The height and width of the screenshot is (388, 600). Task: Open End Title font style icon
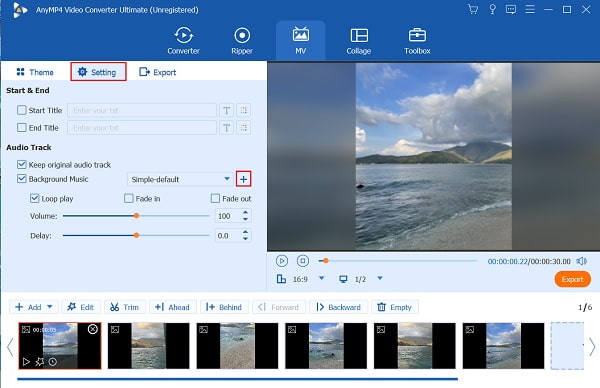tap(227, 127)
